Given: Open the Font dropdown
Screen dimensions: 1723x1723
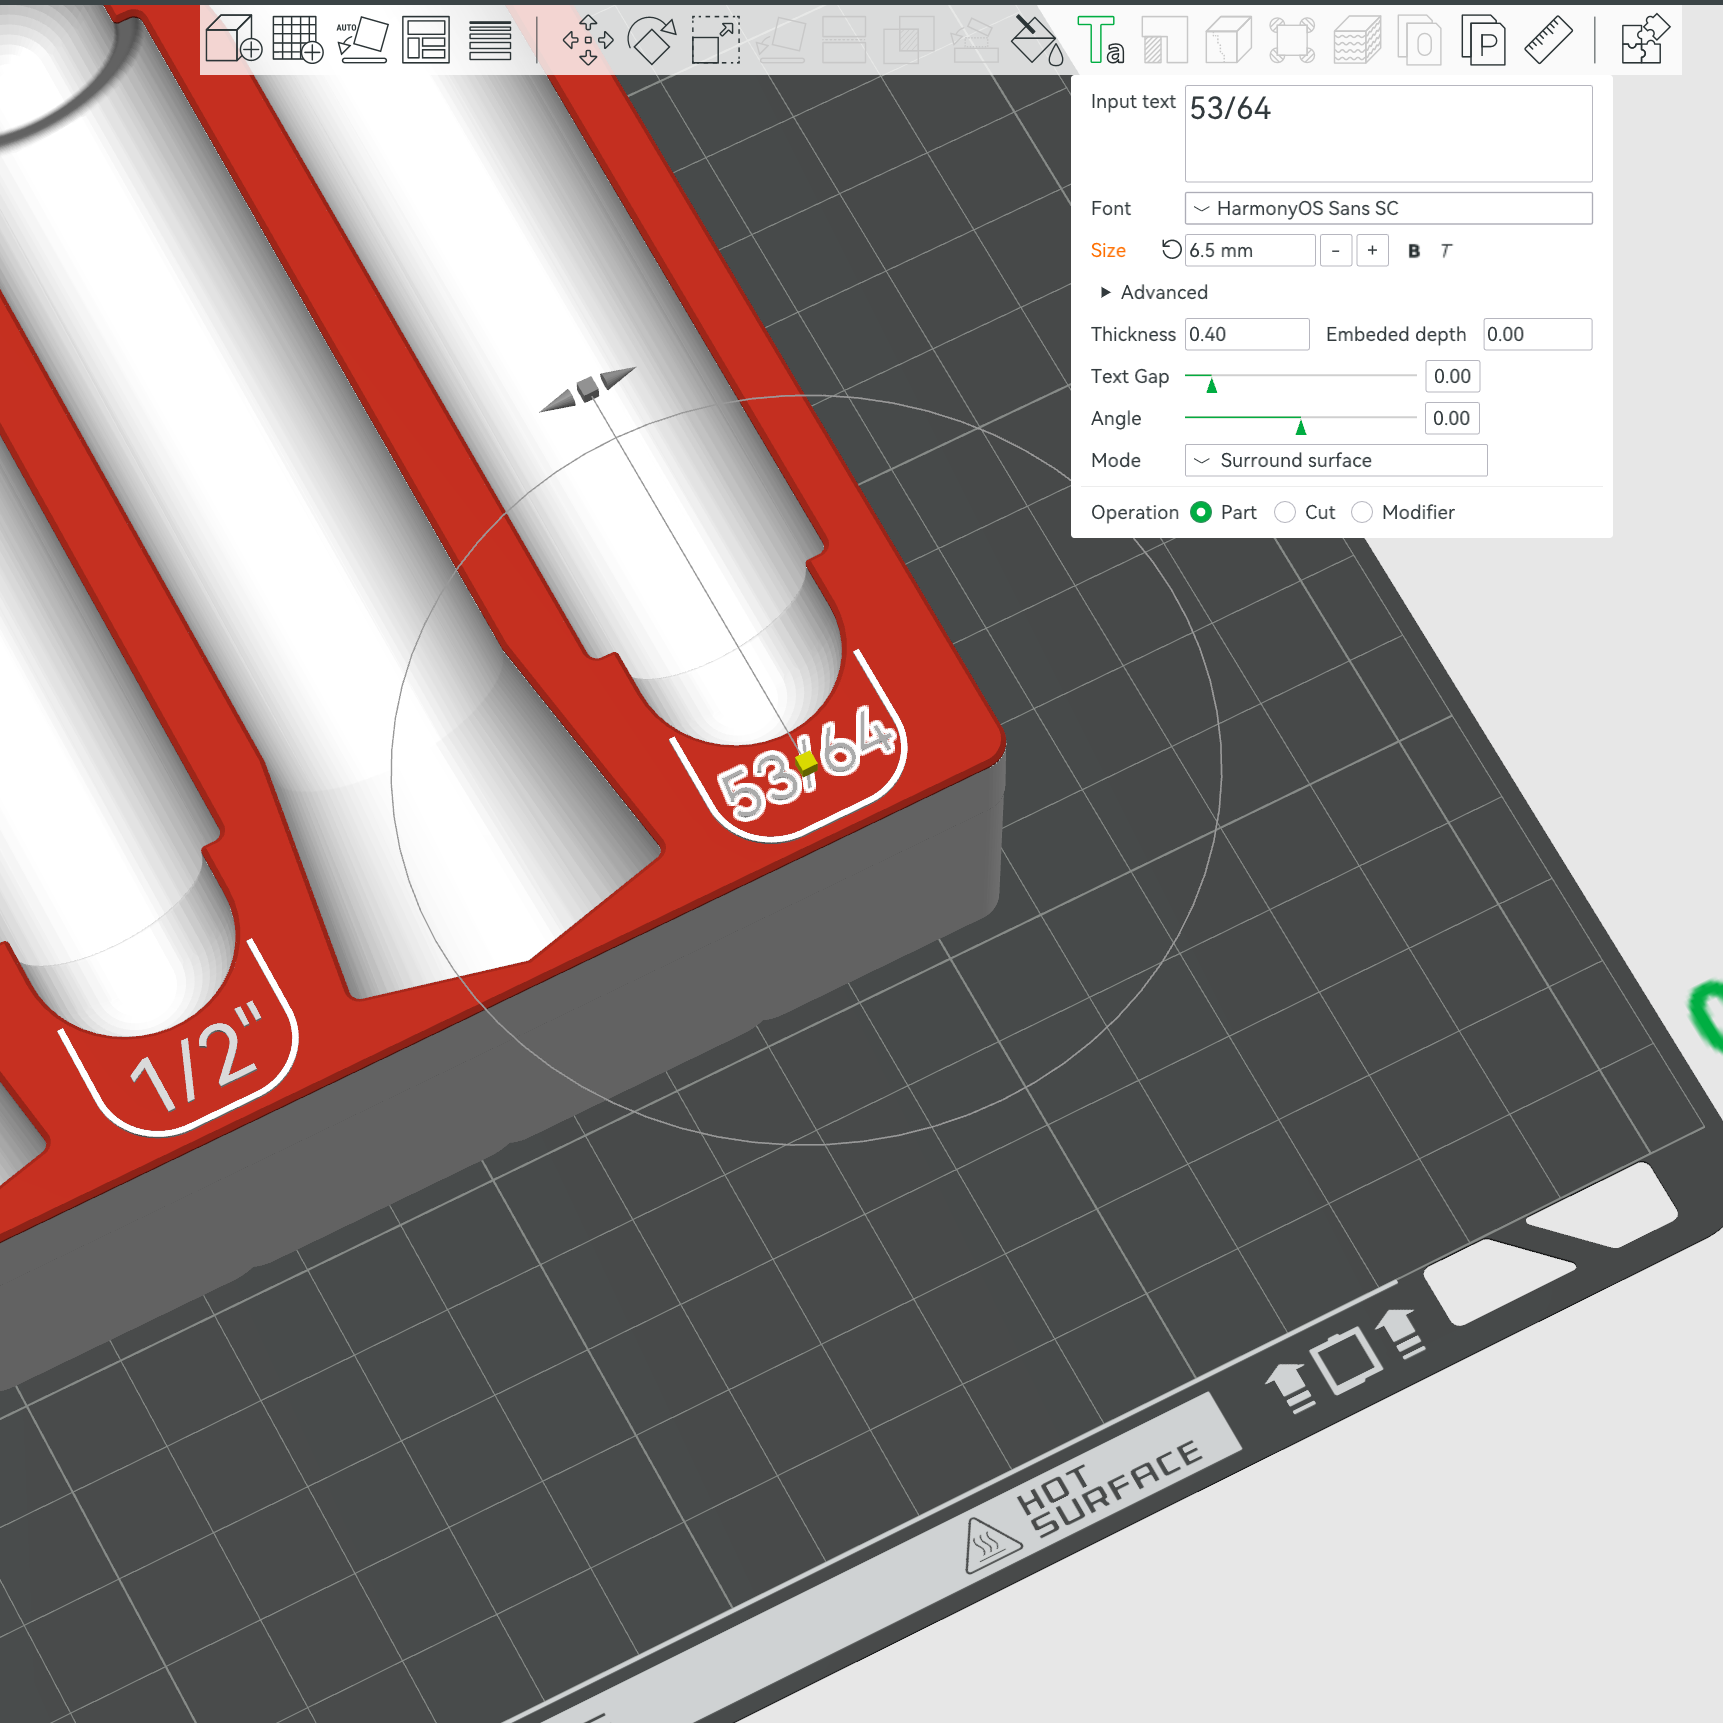Looking at the screenshot, I should point(1388,208).
